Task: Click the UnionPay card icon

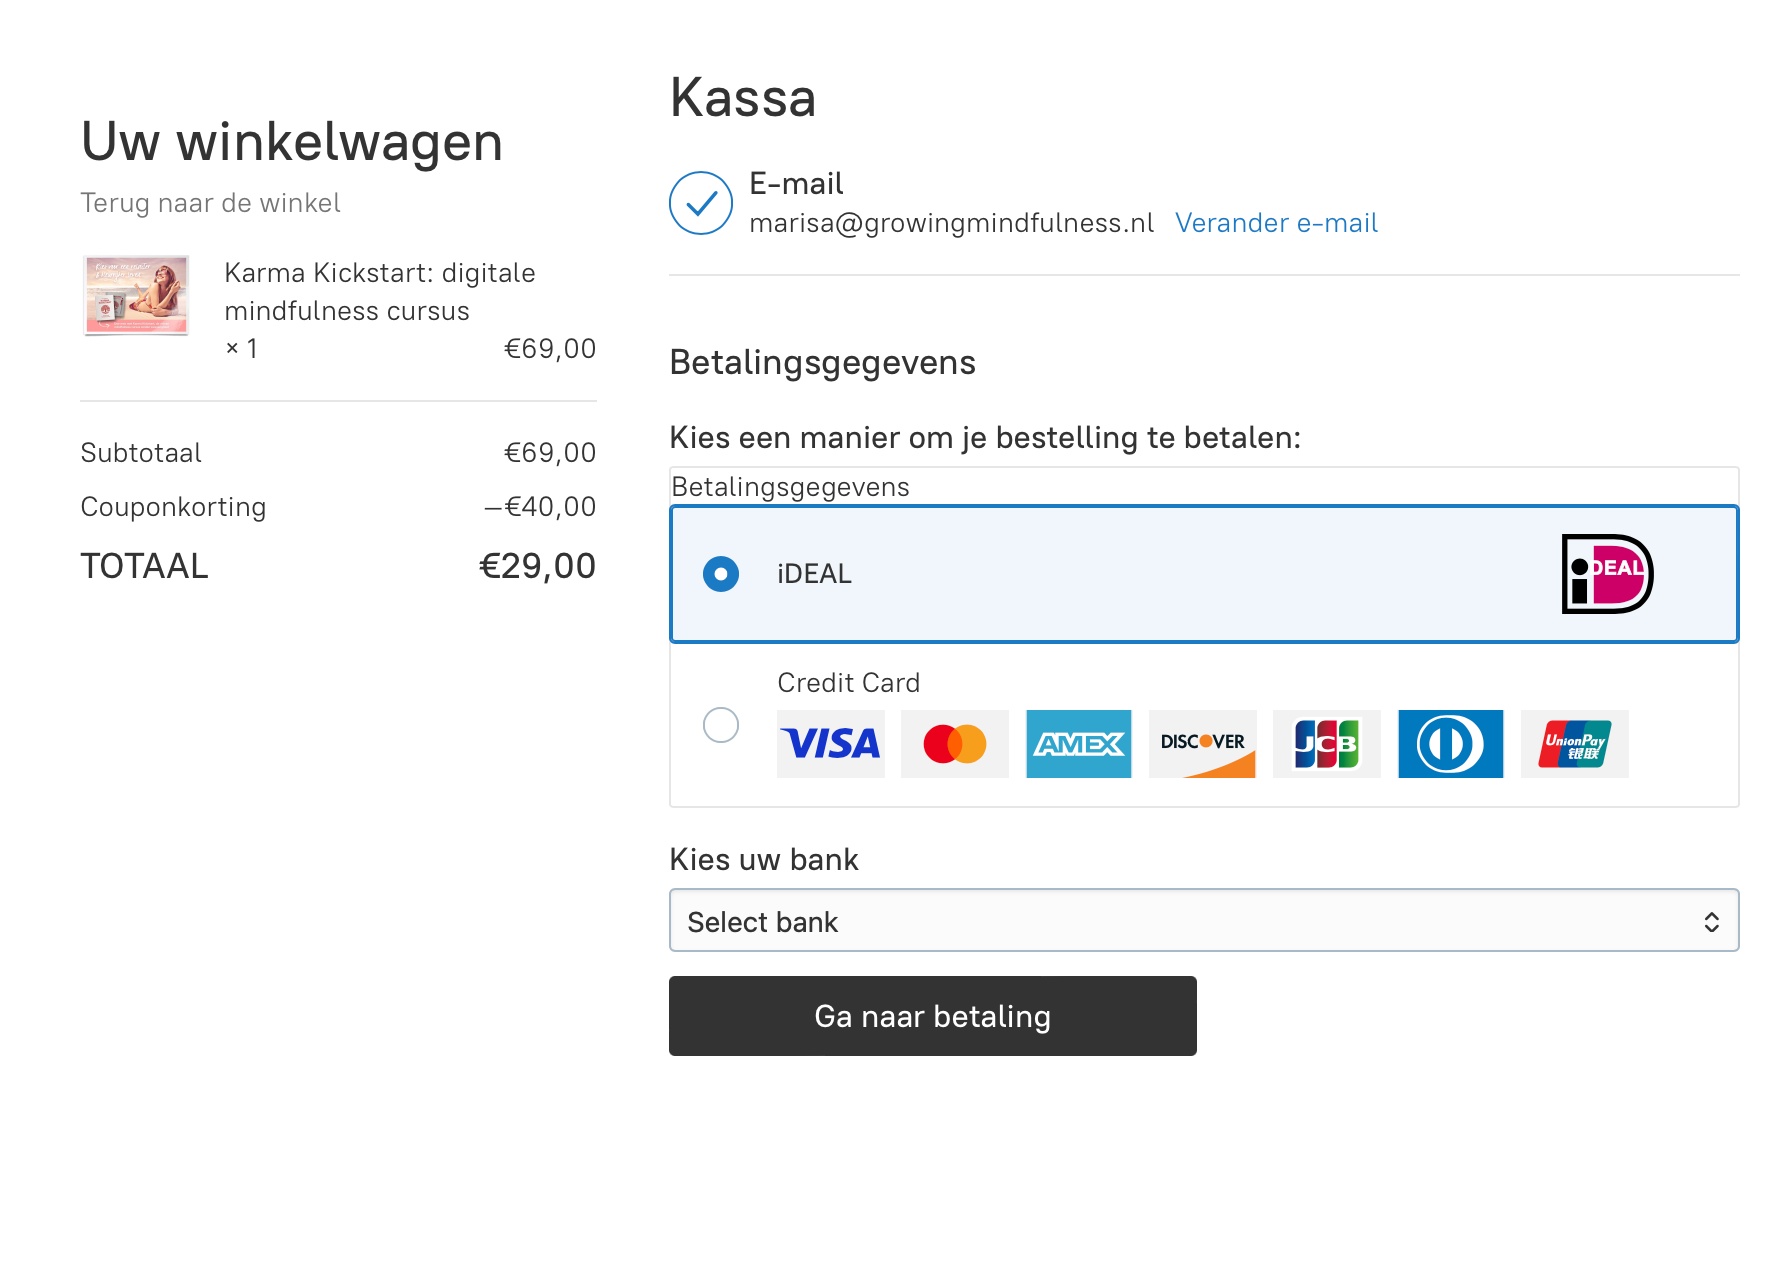Action: tap(1575, 744)
